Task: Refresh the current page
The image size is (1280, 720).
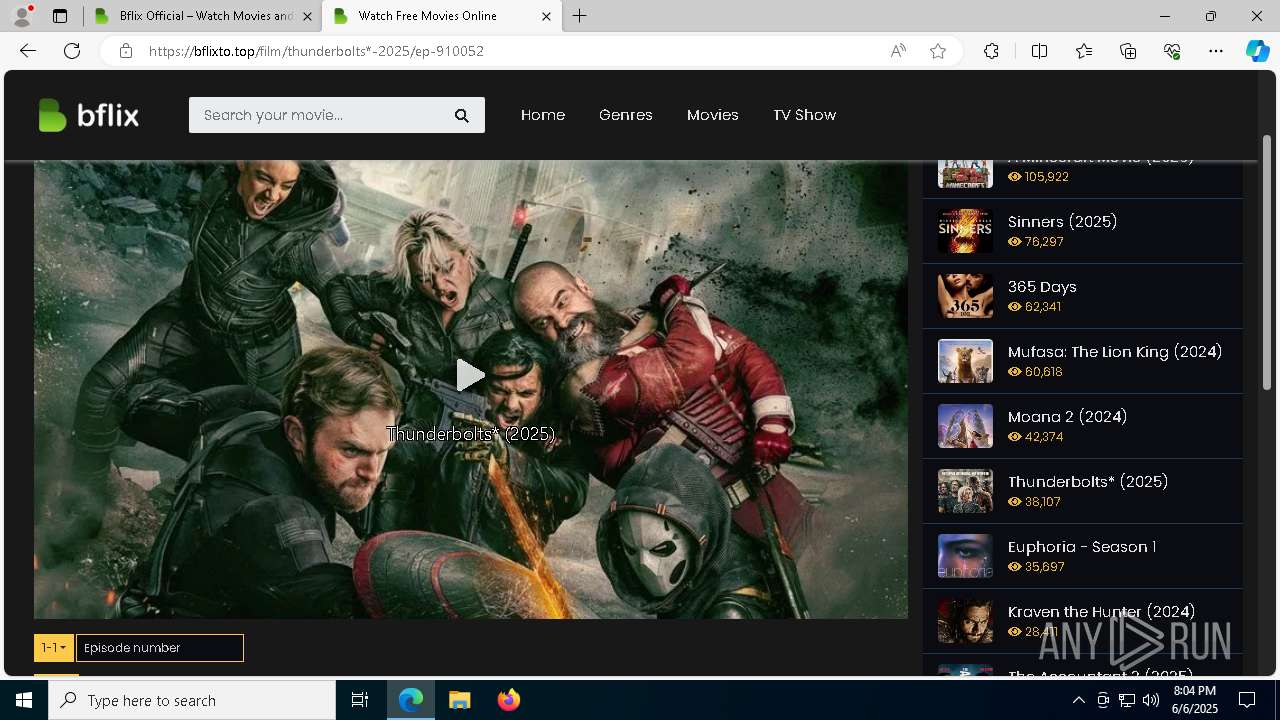Action: (x=72, y=51)
